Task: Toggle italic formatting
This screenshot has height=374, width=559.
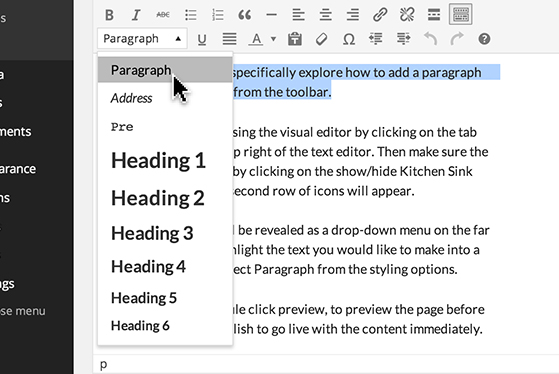Action: [136, 15]
